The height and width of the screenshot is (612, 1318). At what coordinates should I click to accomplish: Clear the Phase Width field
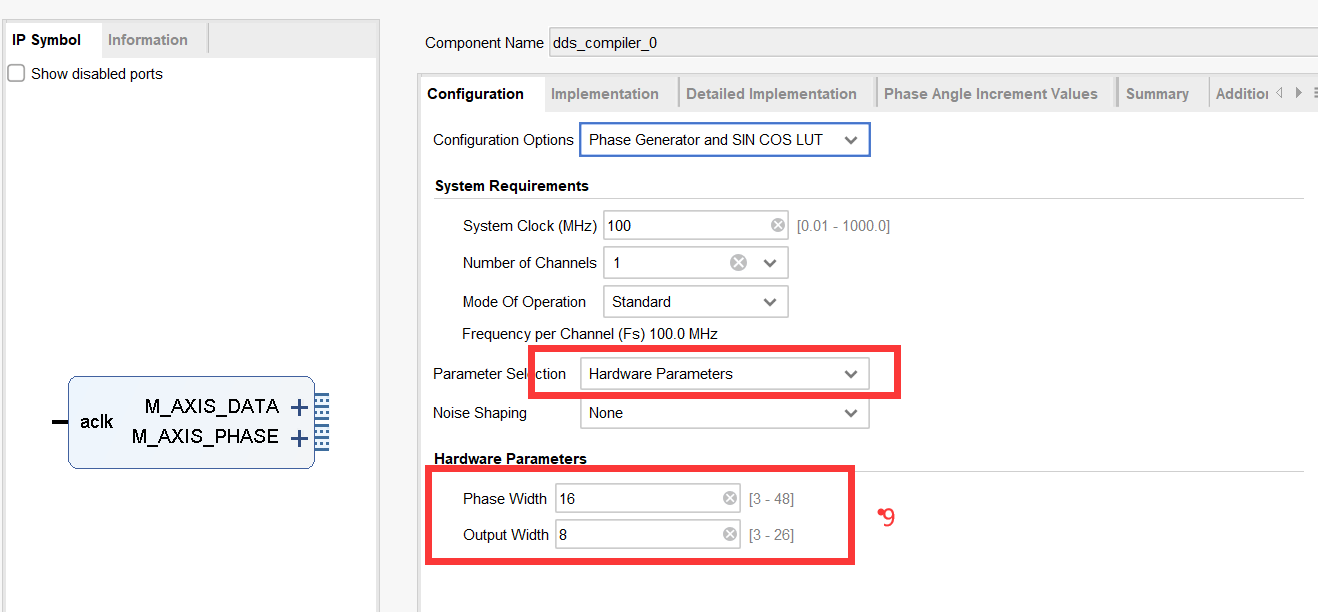730,499
